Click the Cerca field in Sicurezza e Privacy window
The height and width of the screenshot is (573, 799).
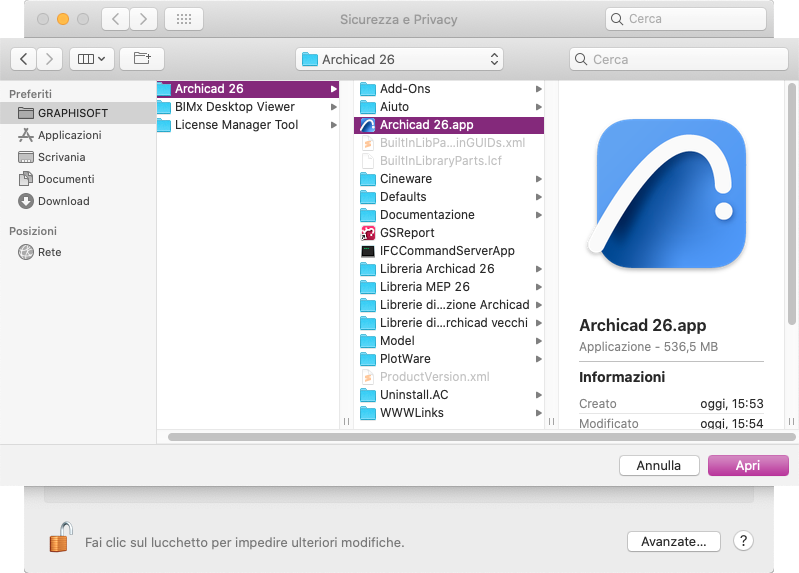pyautogui.click(x=686, y=19)
